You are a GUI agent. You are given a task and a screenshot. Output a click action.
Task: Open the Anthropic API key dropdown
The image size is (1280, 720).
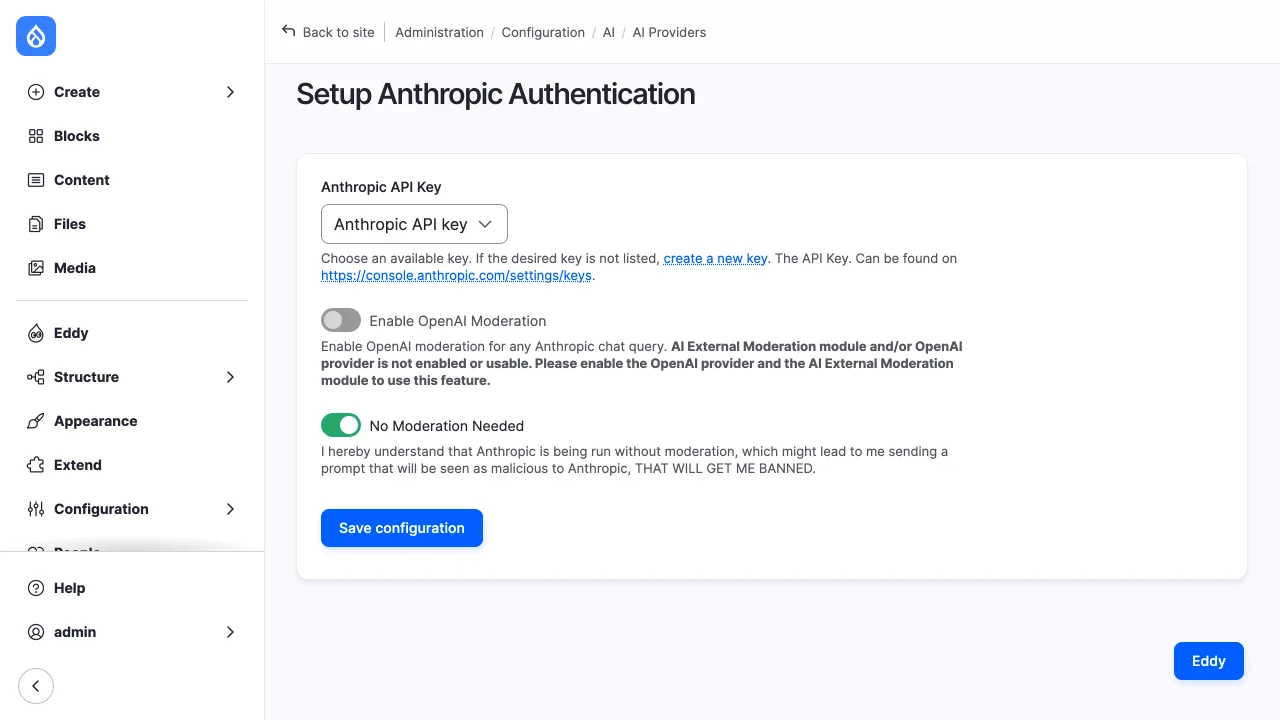(x=414, y=224)
